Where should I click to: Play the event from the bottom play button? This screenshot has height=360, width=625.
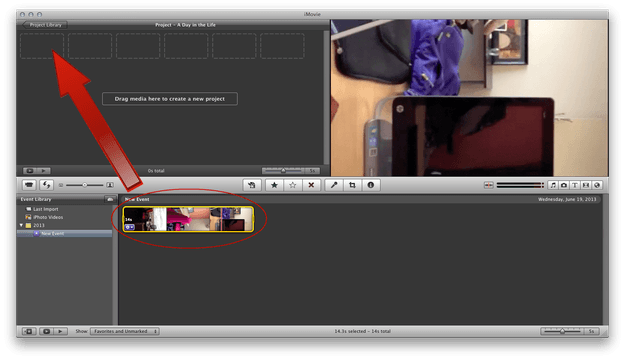[x=60, y=331]
